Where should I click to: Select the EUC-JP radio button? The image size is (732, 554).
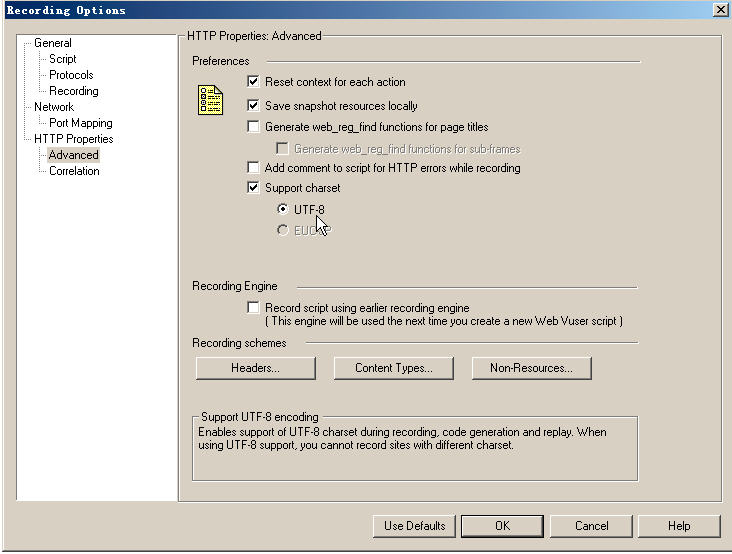282,230
